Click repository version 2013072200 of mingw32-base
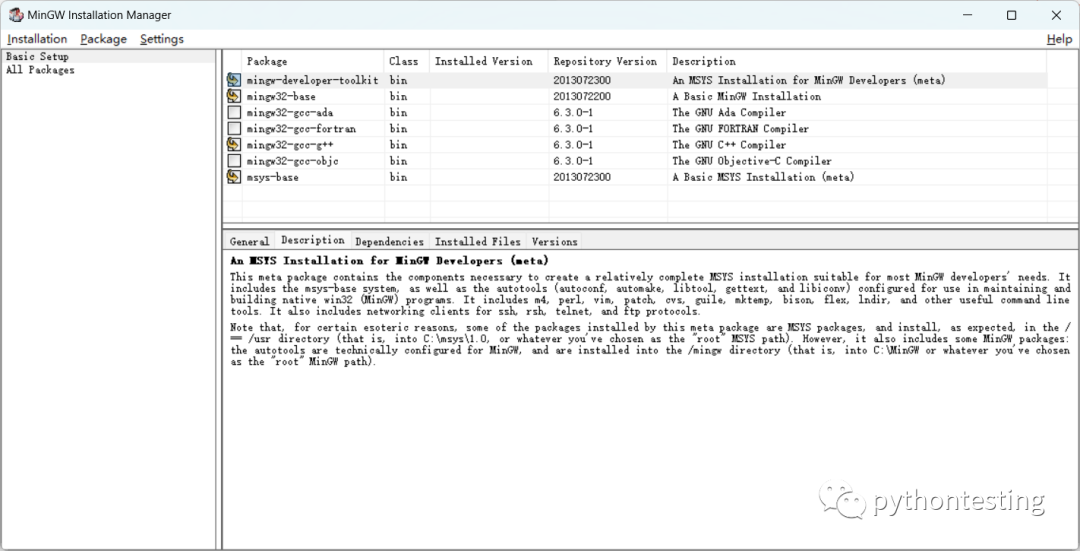Screen dimensions: 1080x551 582,96
